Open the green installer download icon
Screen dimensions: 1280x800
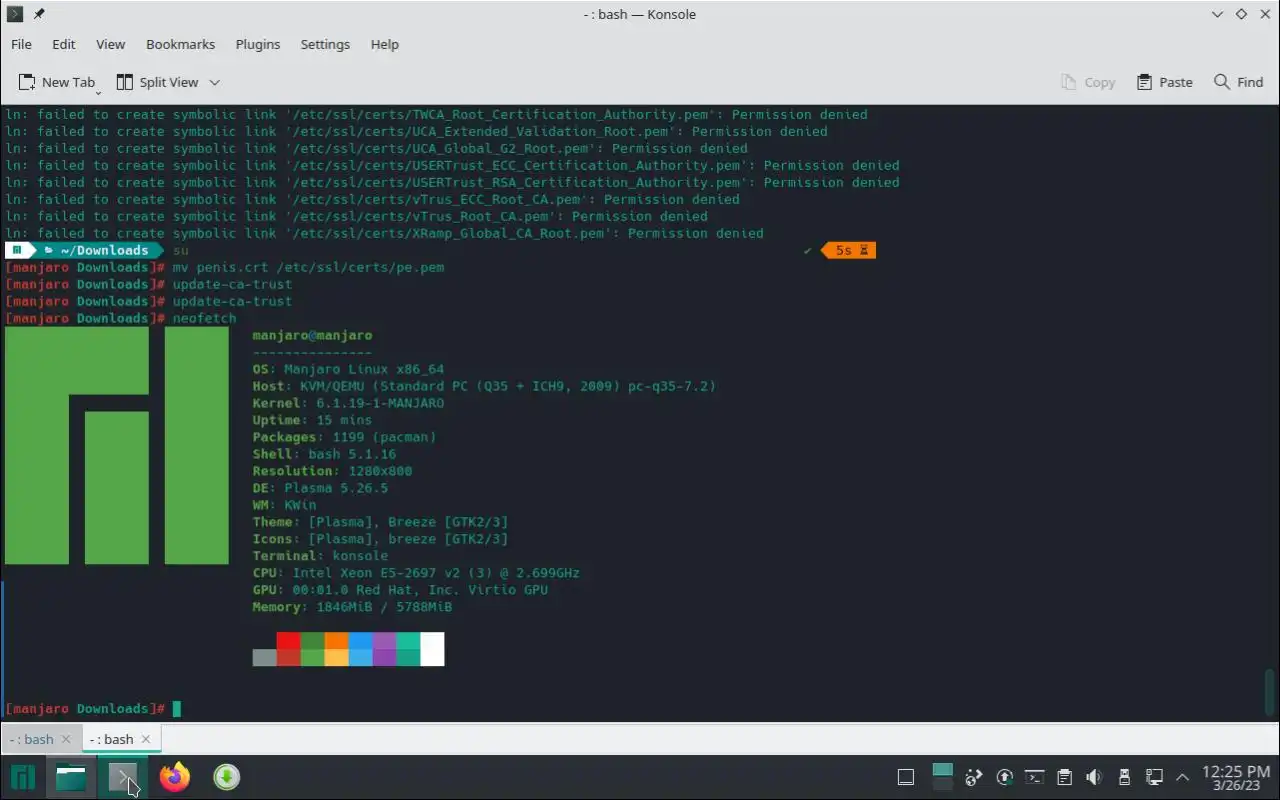[x=227, y=777]
